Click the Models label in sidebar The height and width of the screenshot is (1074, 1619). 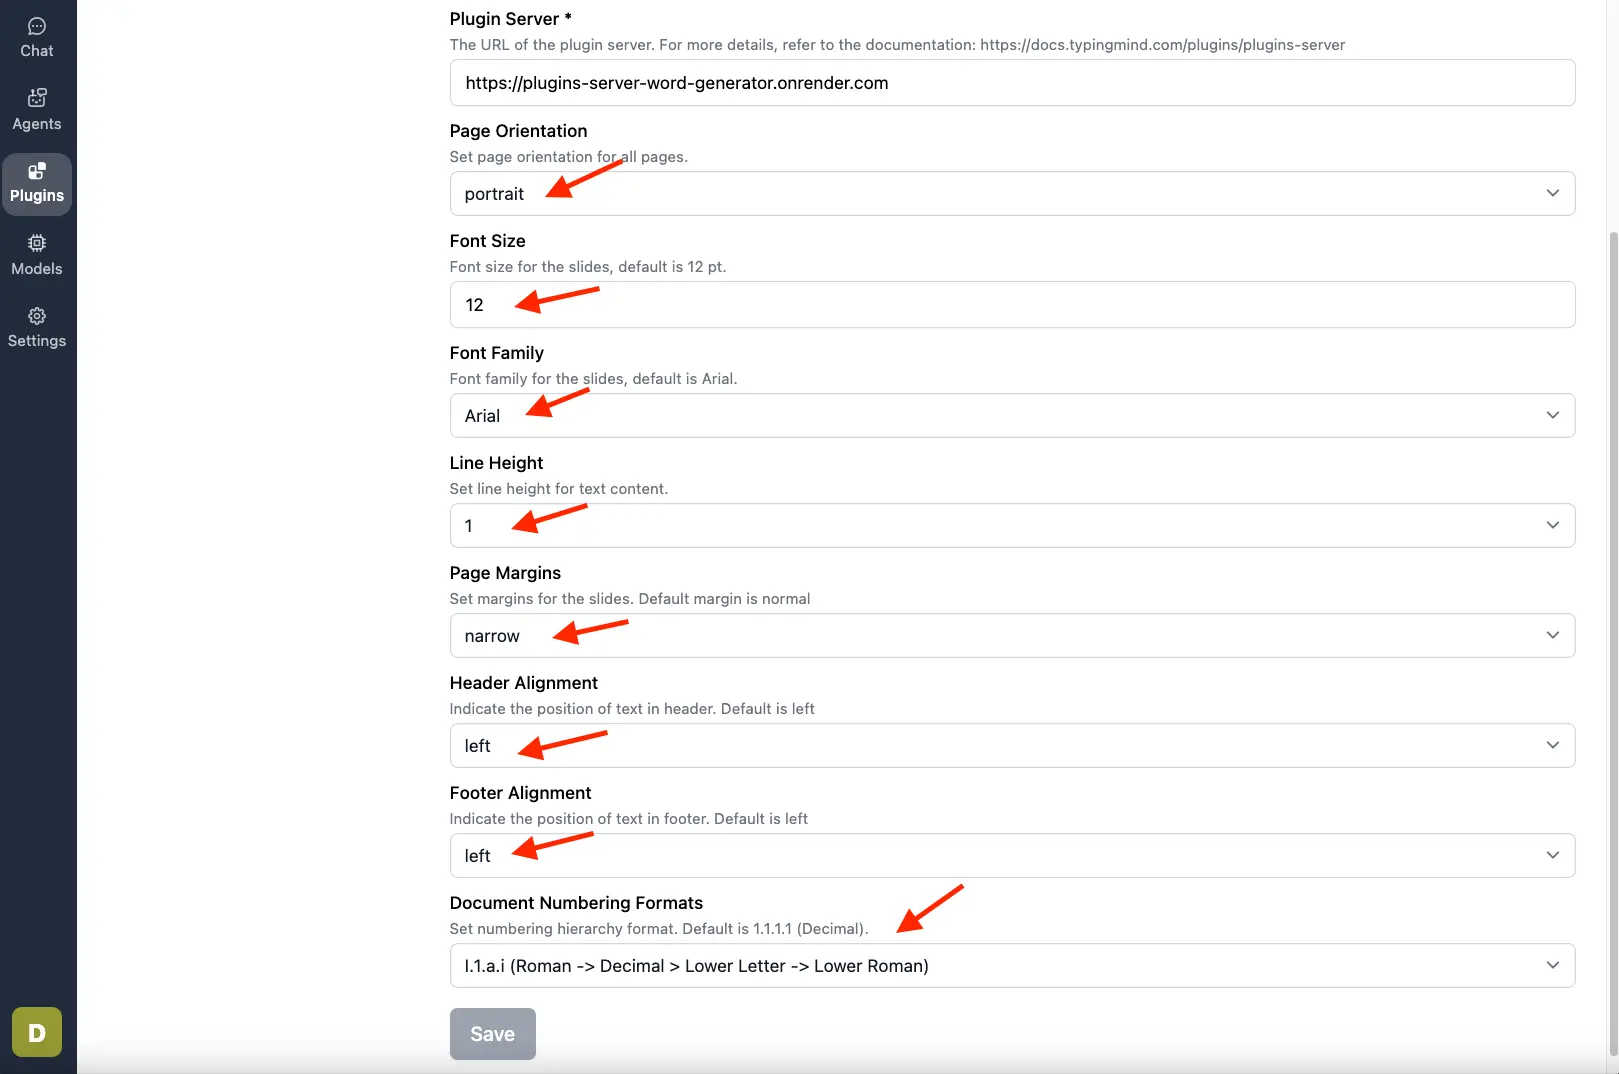pos(37,269)
